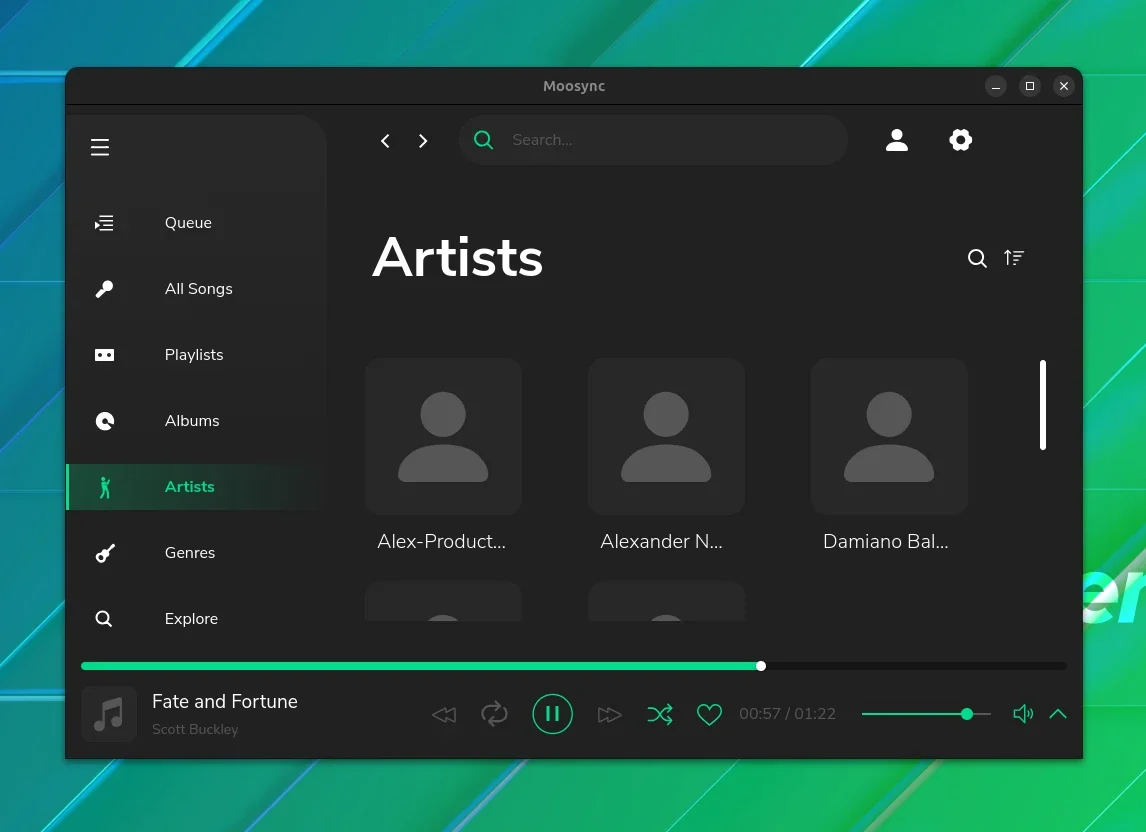
Task: Navigate forward with the right chevron
Action: 422,140
